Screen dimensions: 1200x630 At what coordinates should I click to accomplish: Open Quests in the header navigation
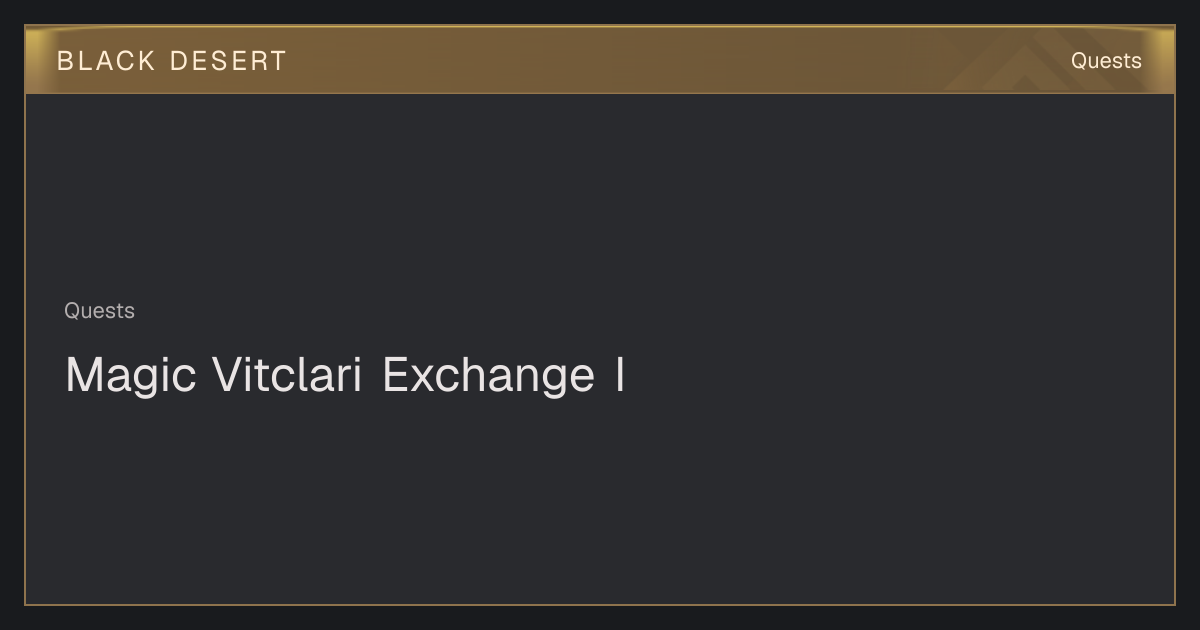coord(1106,61)
